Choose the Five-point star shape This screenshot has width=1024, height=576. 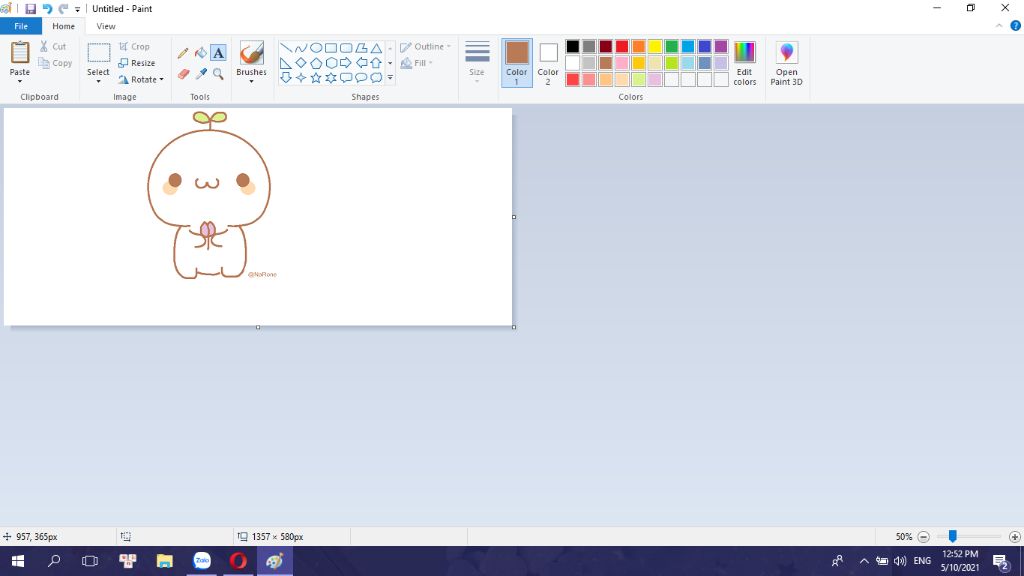(x=316, y=78)
